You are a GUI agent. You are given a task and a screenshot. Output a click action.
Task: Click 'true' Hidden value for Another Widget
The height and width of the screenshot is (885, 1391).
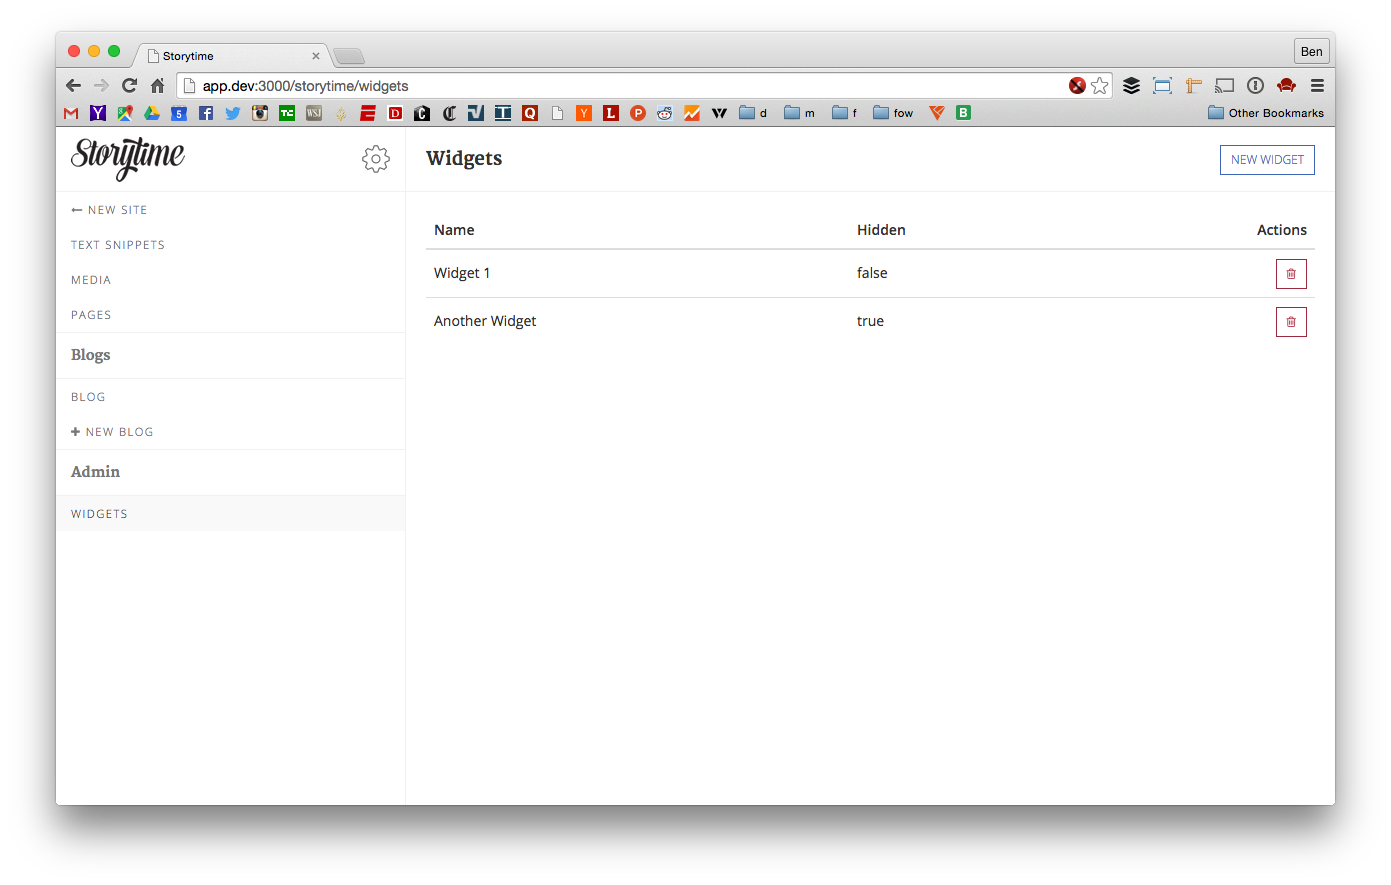click(x=870, y=321)
